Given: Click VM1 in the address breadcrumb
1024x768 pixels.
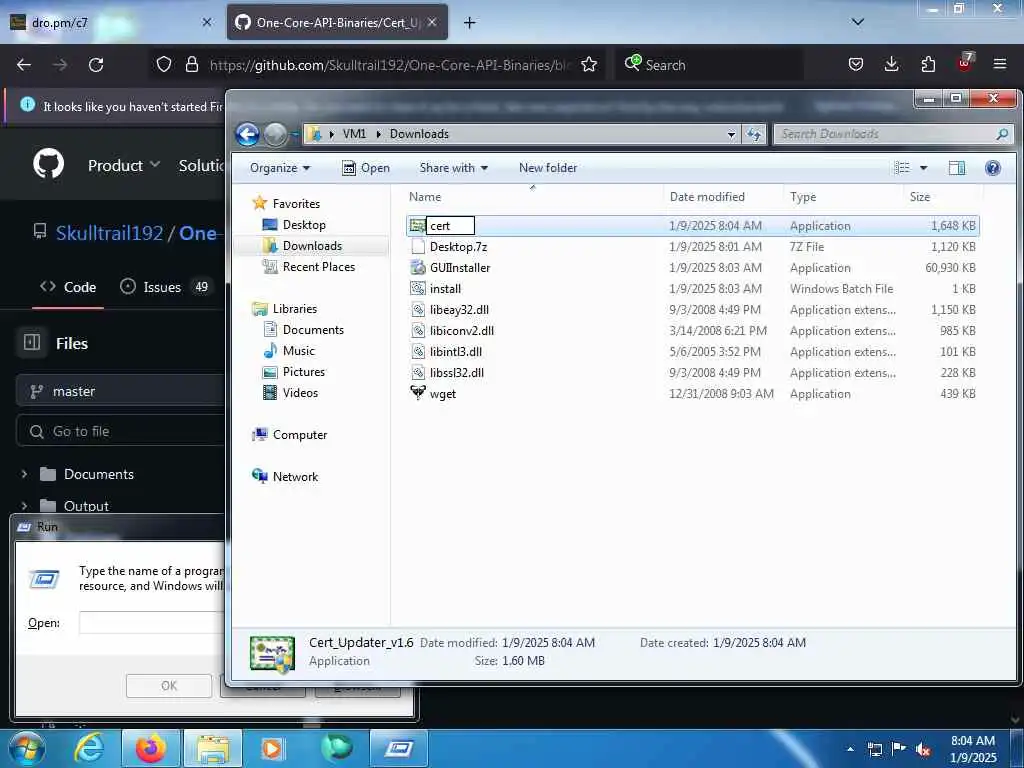Looking at the screenshot, I should pos(354,134).
